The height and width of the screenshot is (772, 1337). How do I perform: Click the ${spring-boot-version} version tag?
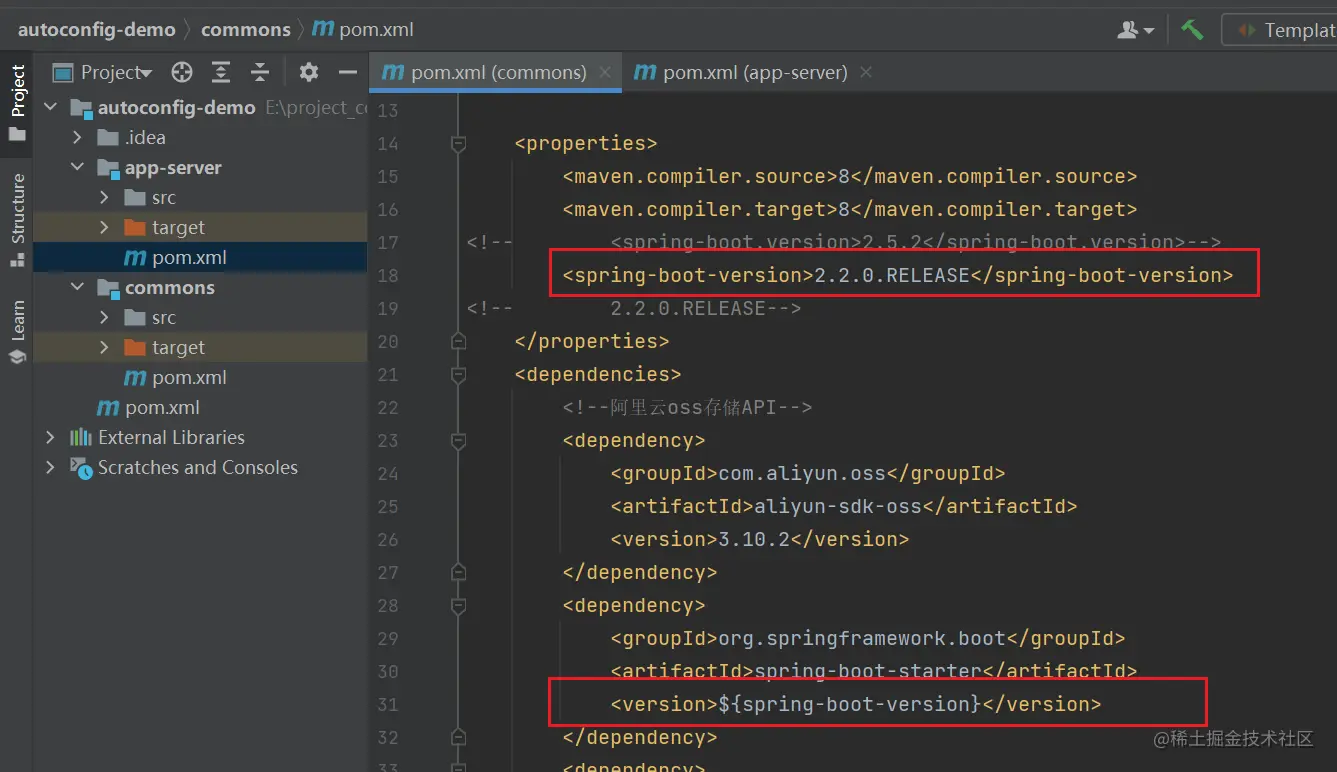pyautogui.click(x=856, y=704)
